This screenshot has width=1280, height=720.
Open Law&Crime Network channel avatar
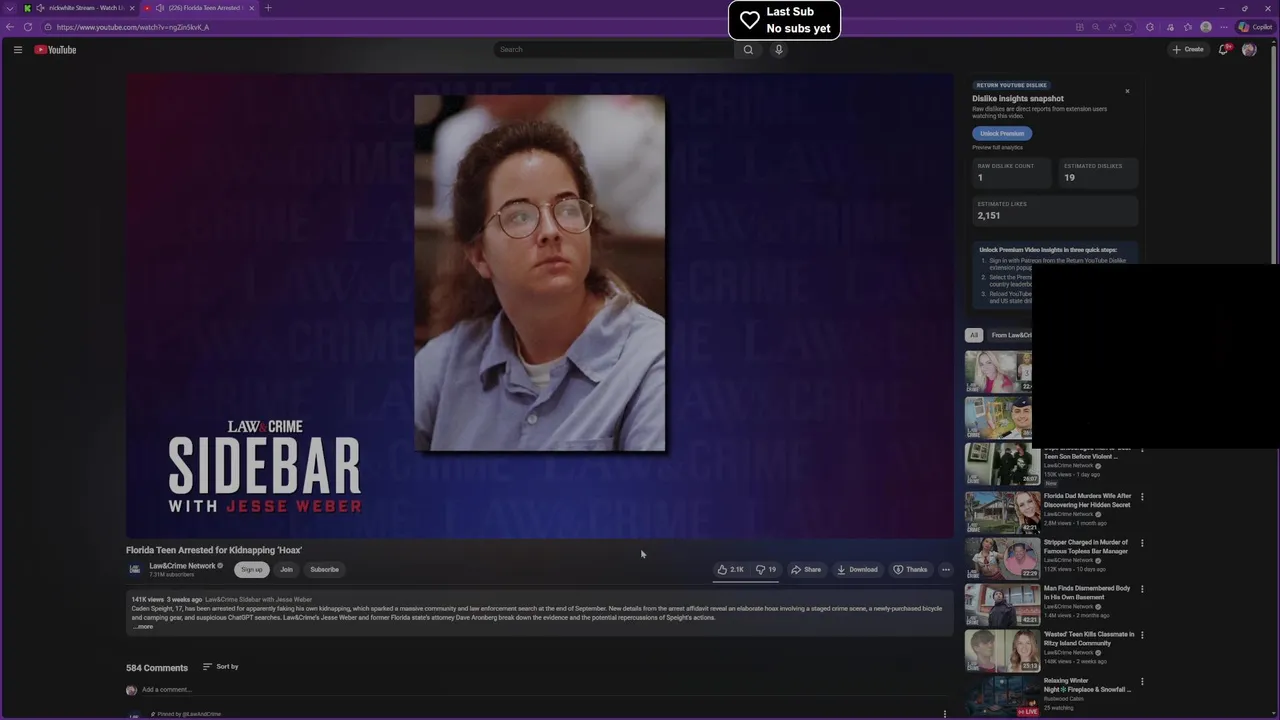pyautogui.click(x=135, y=569)
